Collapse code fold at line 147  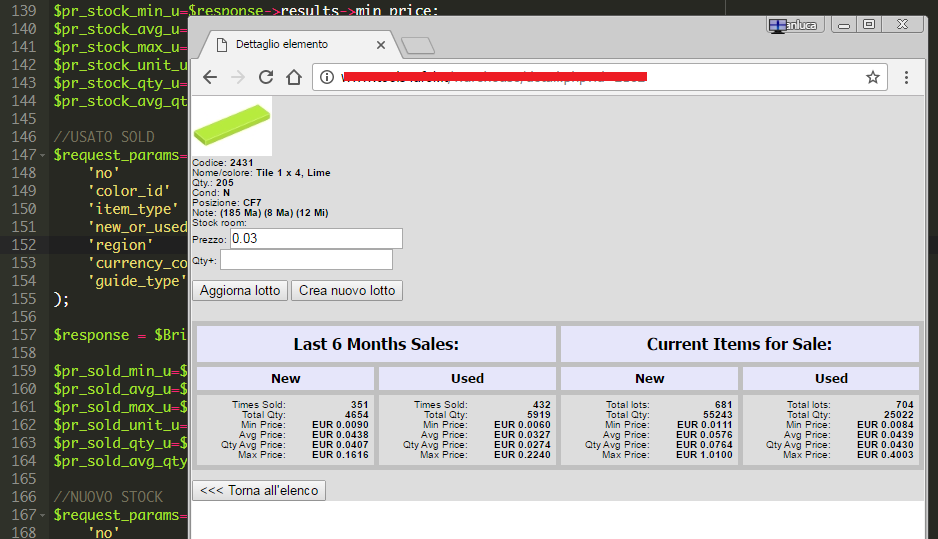[x=42, y=156]
